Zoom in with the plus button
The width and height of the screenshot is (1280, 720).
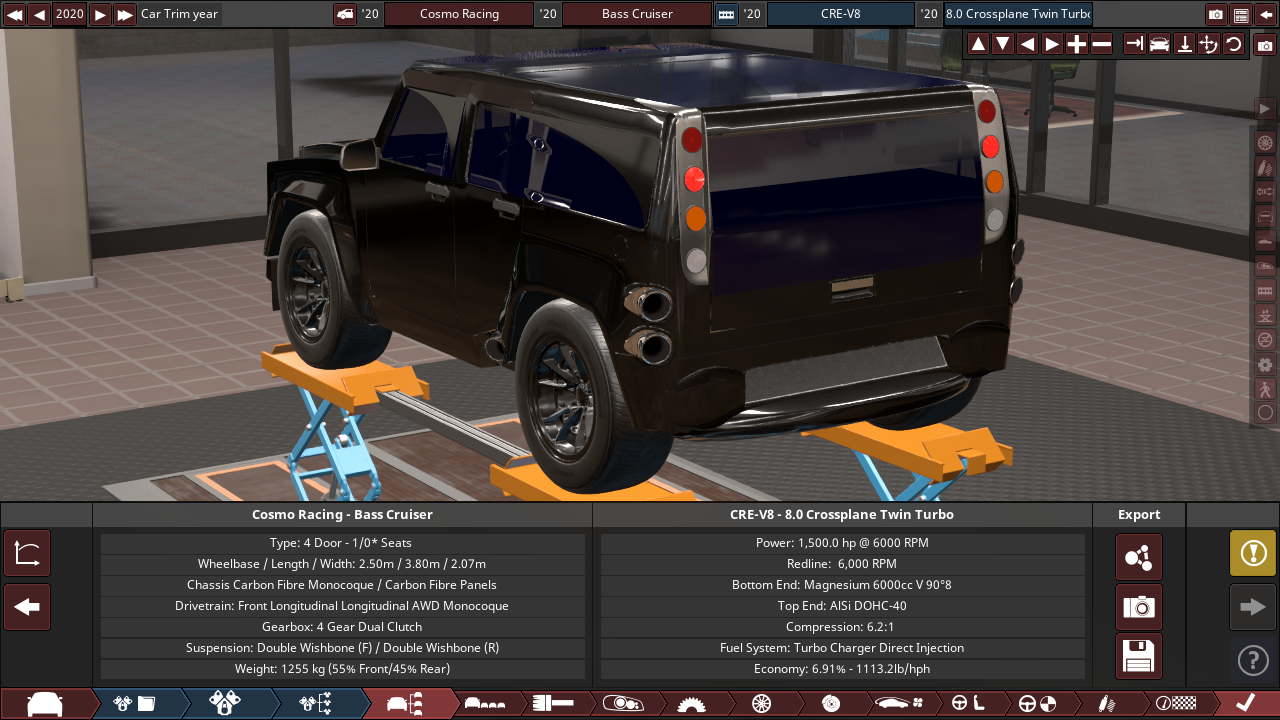(1077, 44)
